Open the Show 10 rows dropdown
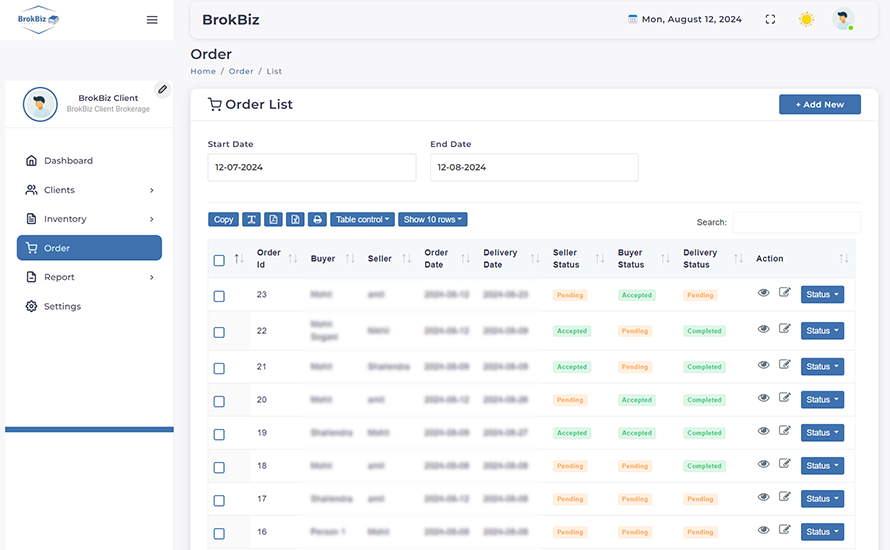 (x=432, y=220)
